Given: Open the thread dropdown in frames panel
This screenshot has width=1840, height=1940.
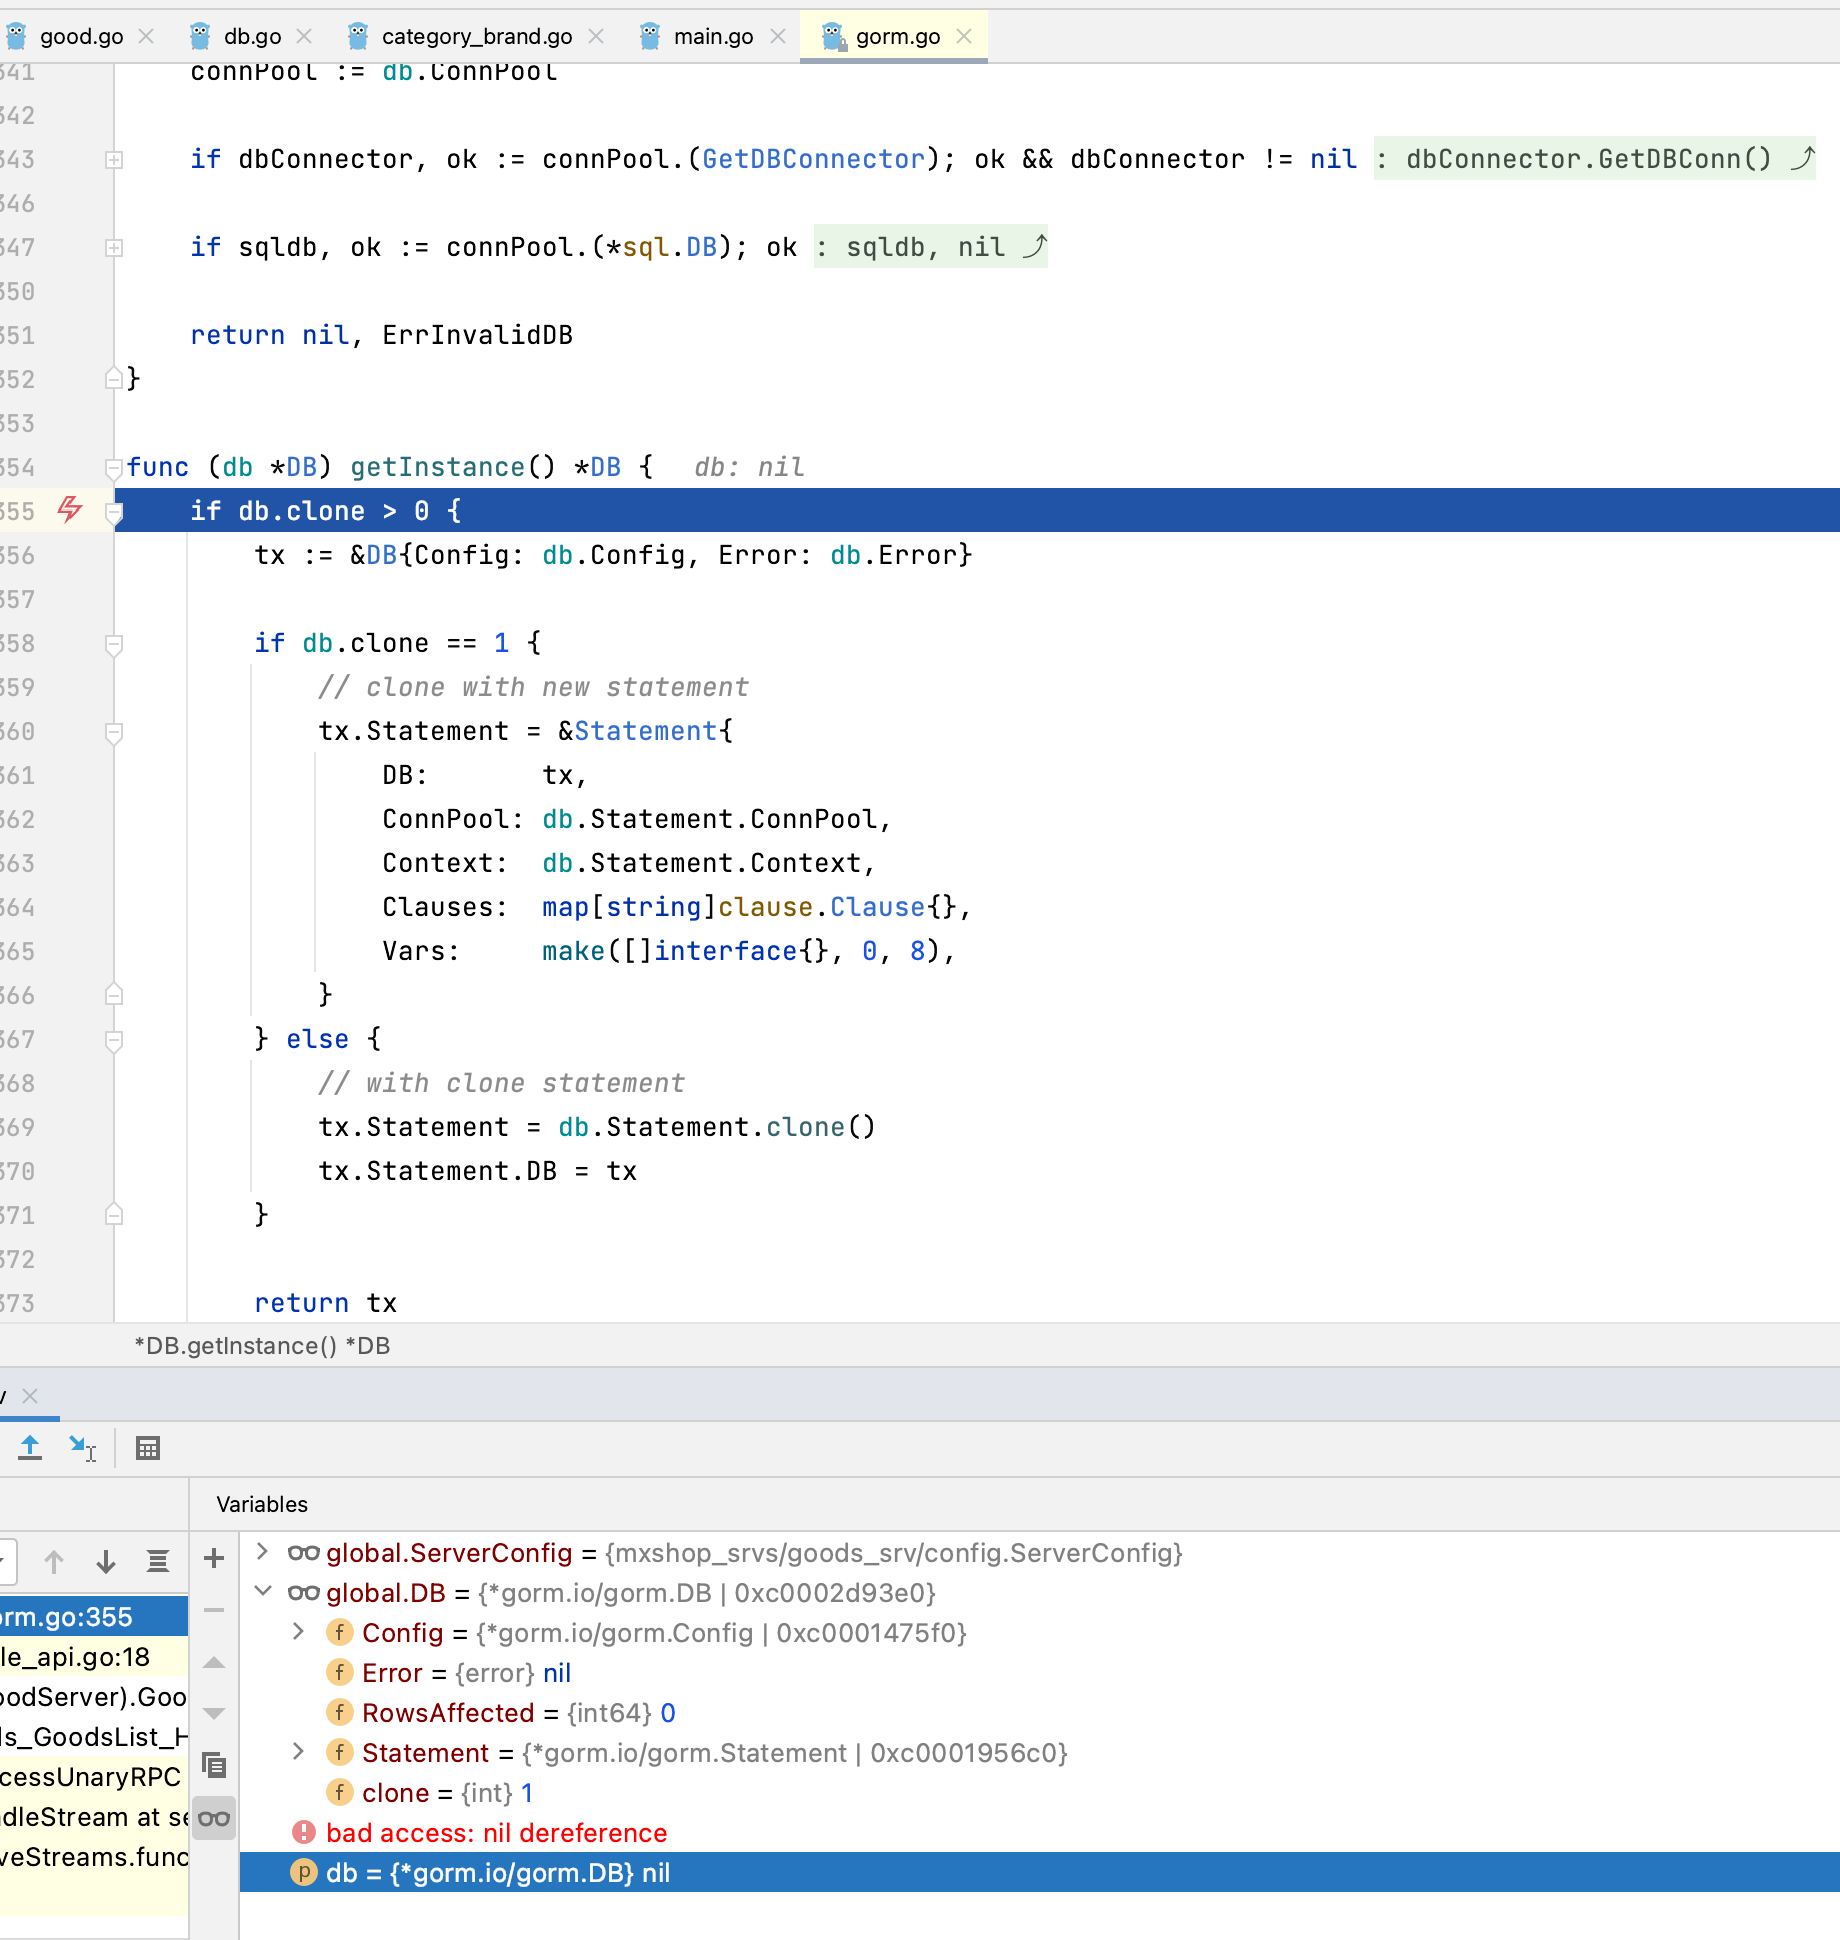Looking at the screenshot, I should (8, 1561).
